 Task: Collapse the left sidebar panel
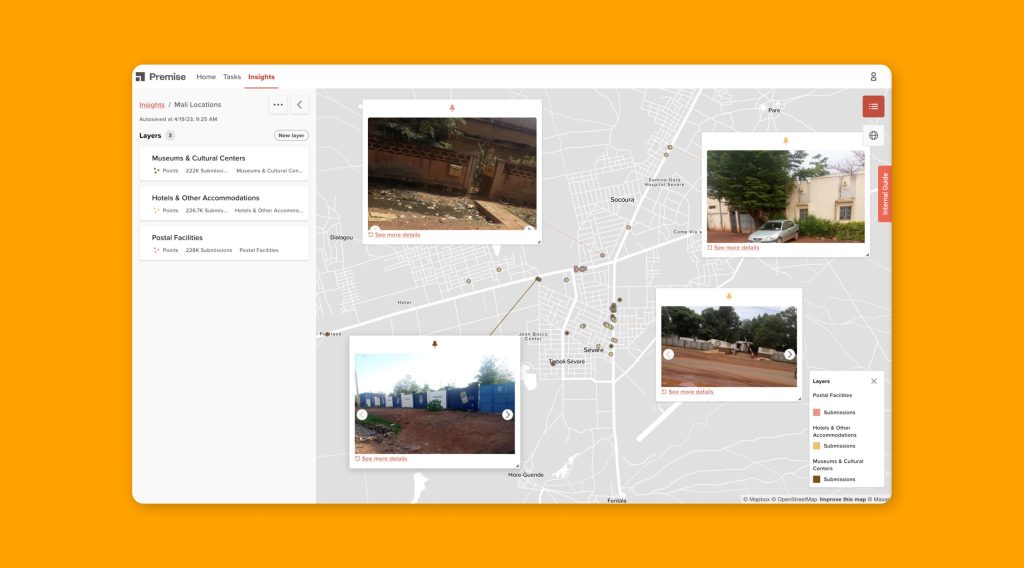pos(300,105)
